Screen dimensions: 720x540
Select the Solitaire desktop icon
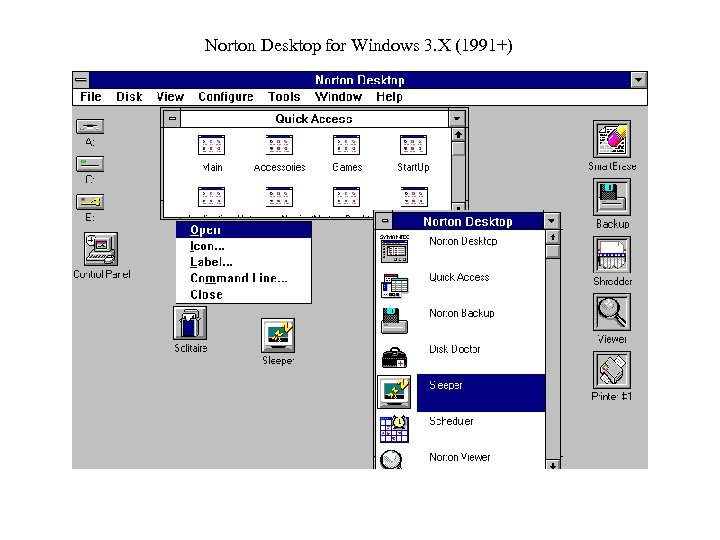[x=190, y=323]
